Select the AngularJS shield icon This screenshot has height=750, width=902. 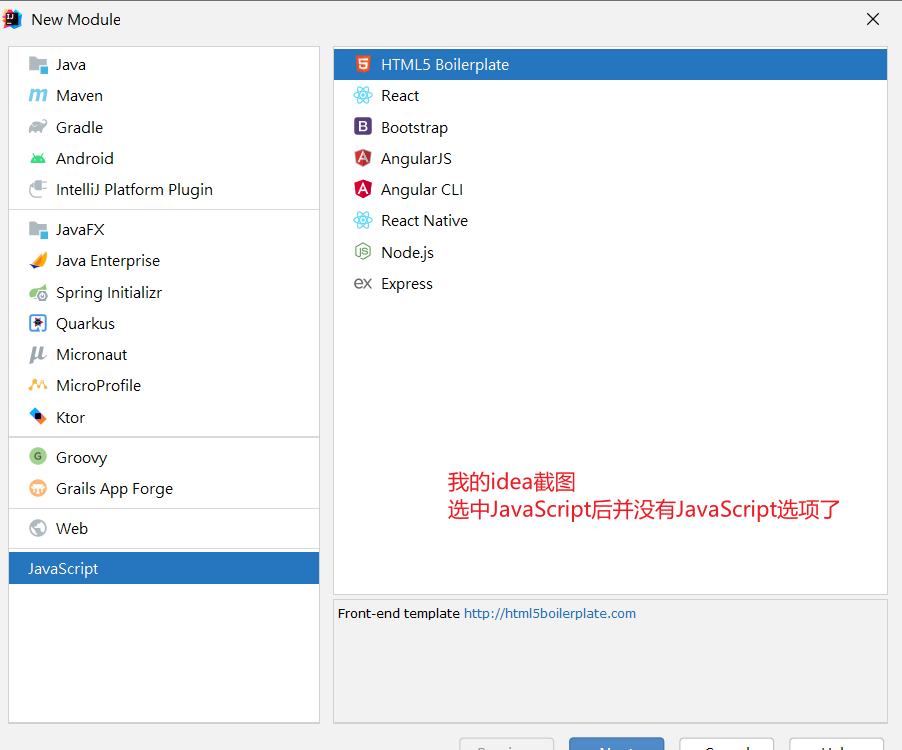pyautogui.click(x=363, y=158)
